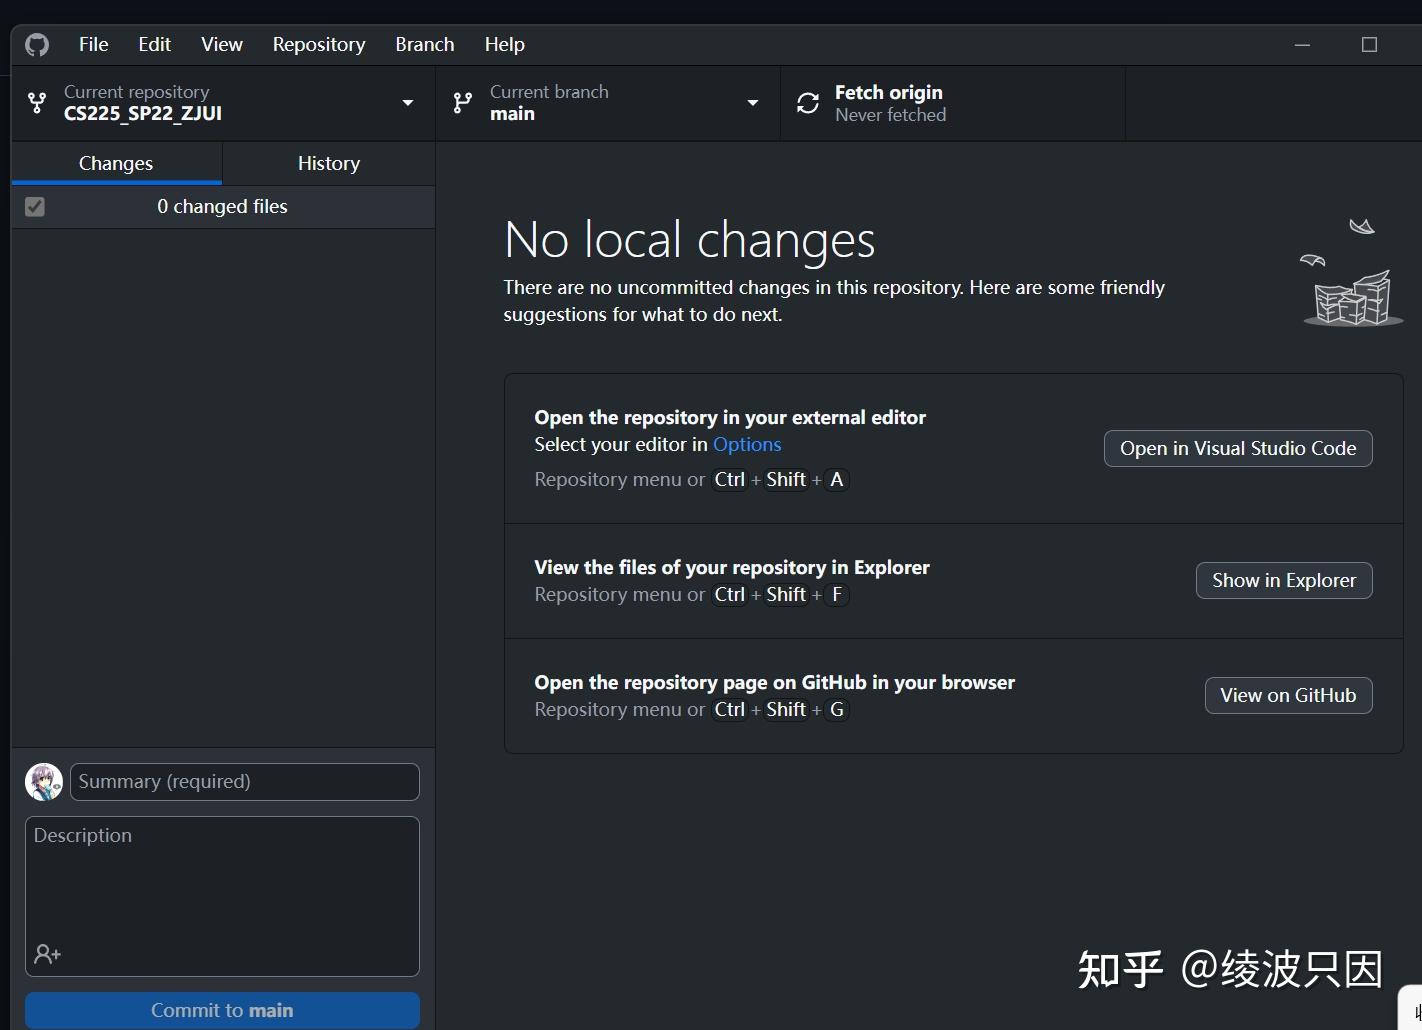Click the repository icon beside Current repository
The height and width of the screenshot is (1030, 1422).
(x=37, y=103)
